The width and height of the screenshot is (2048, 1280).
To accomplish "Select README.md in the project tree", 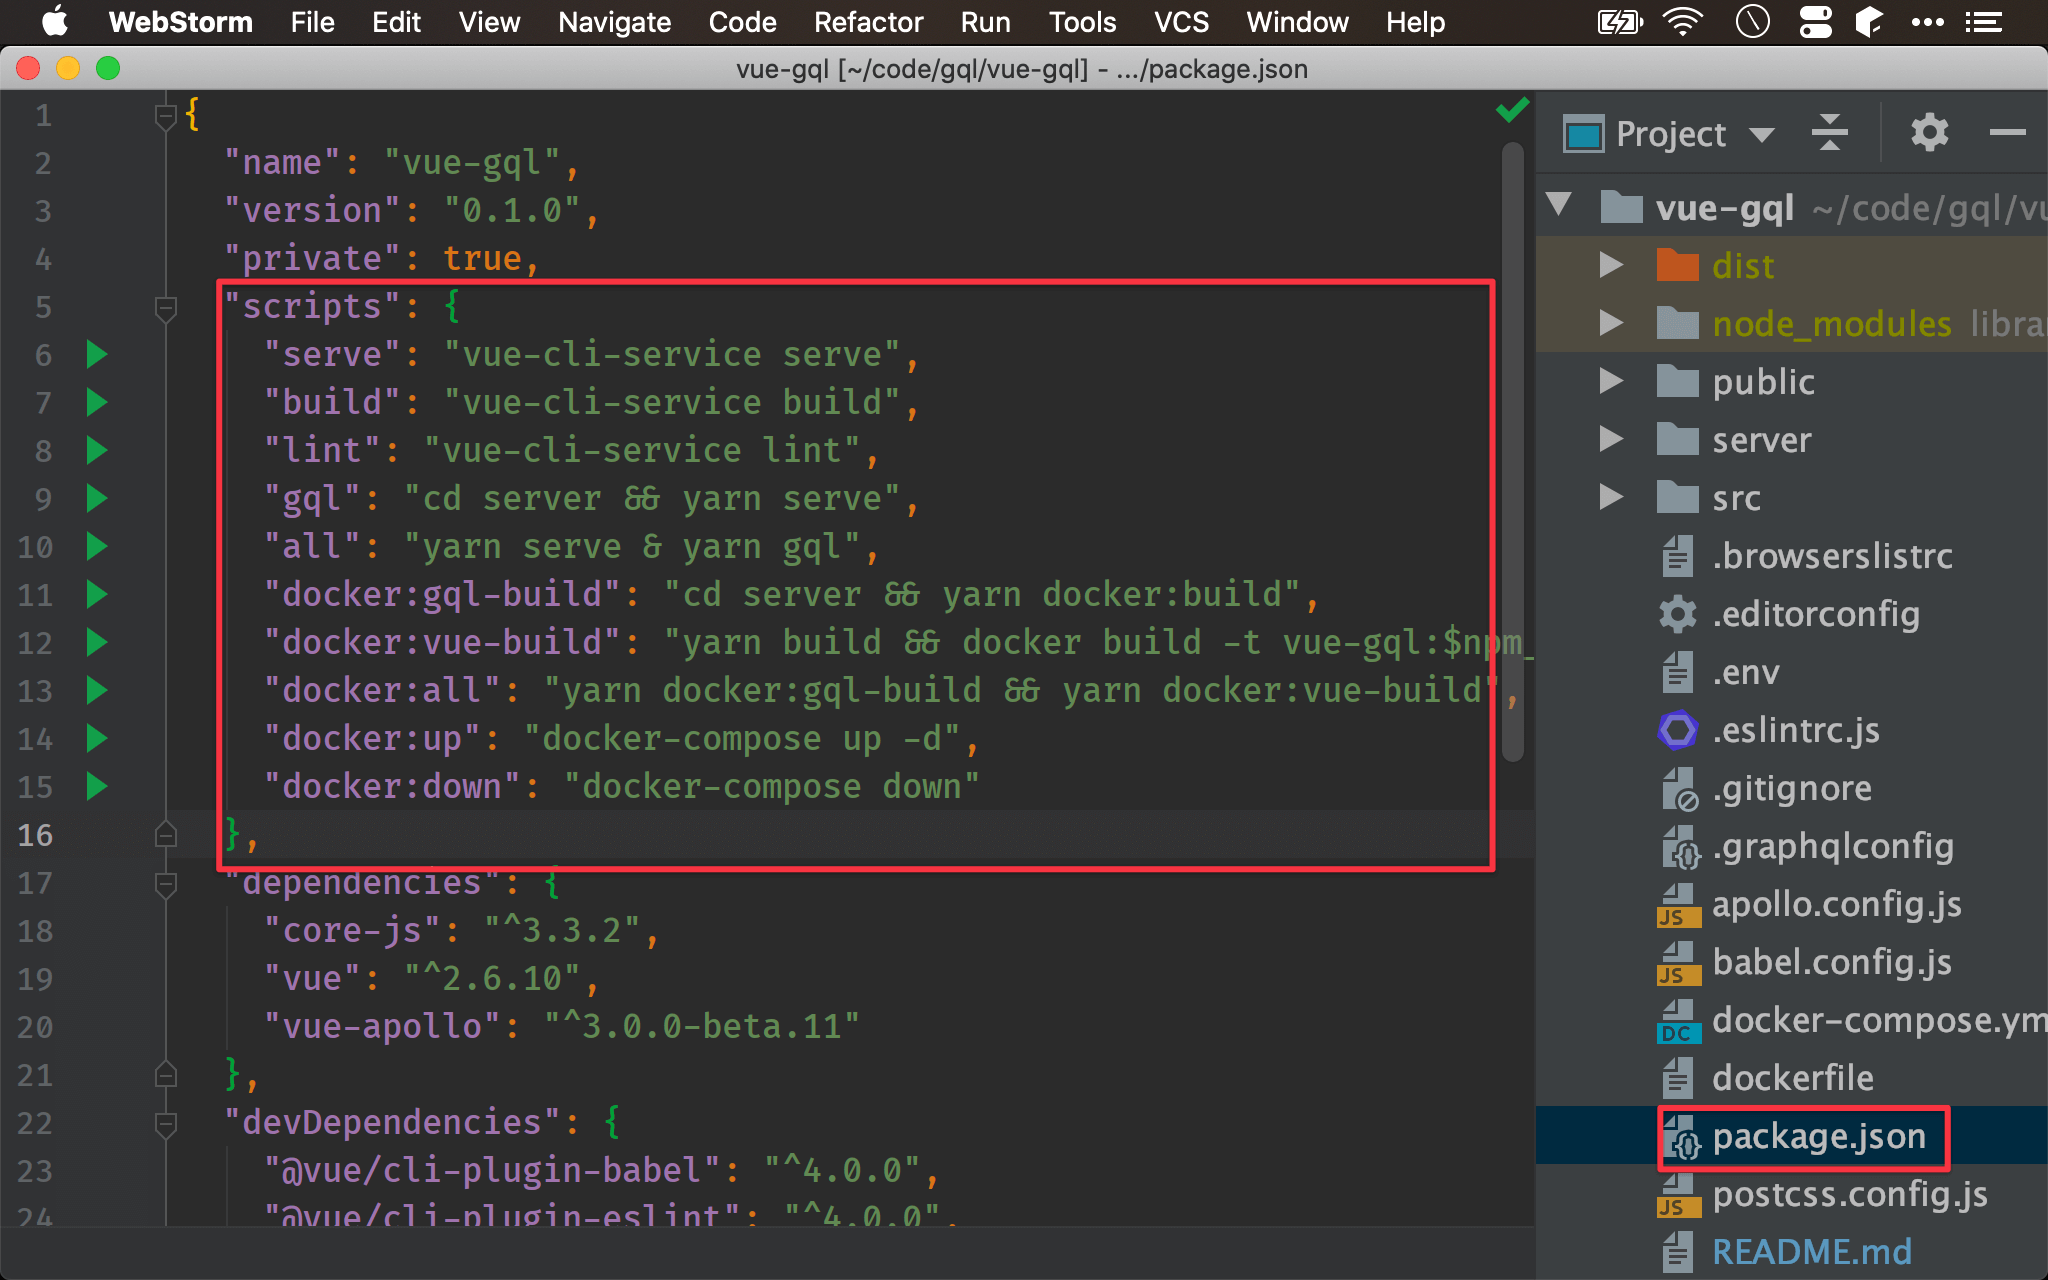I will (1811, 1251).
